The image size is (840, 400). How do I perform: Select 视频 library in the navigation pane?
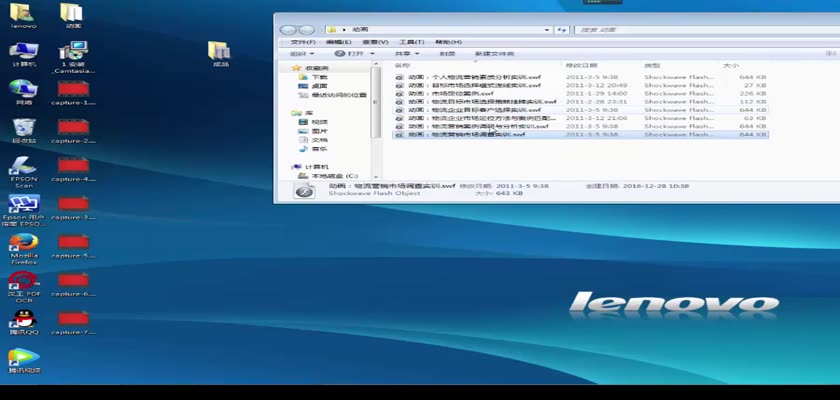[x=313, y=122]
